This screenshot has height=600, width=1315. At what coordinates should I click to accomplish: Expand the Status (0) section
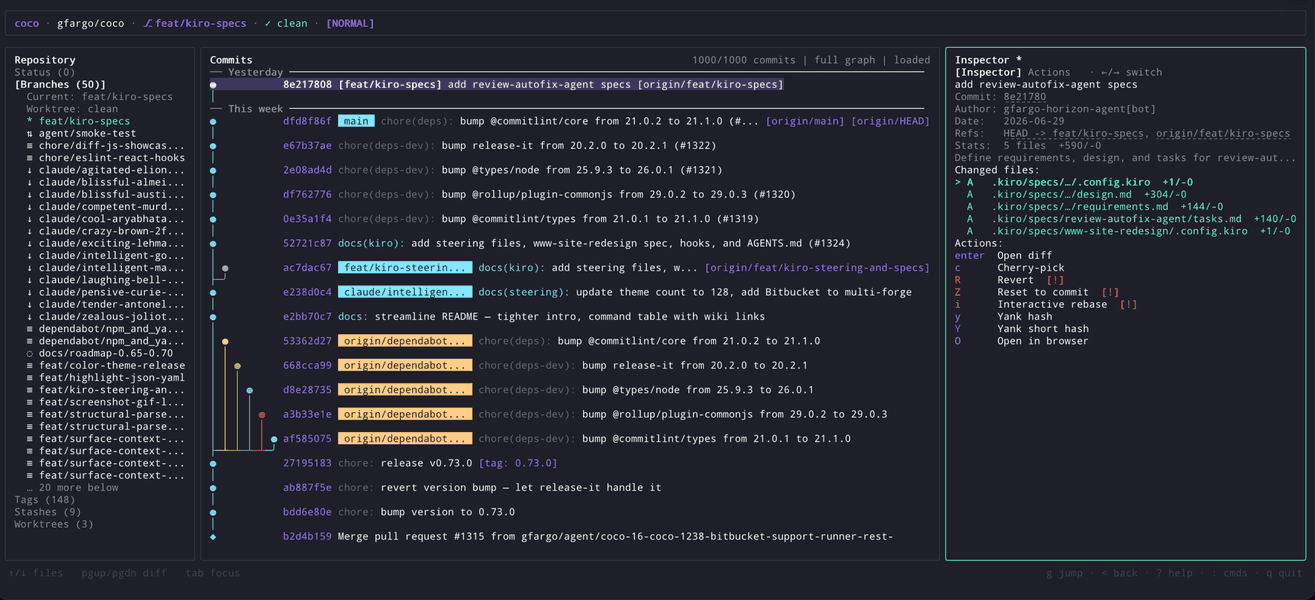pyautogui.click(x=45, y=72)
